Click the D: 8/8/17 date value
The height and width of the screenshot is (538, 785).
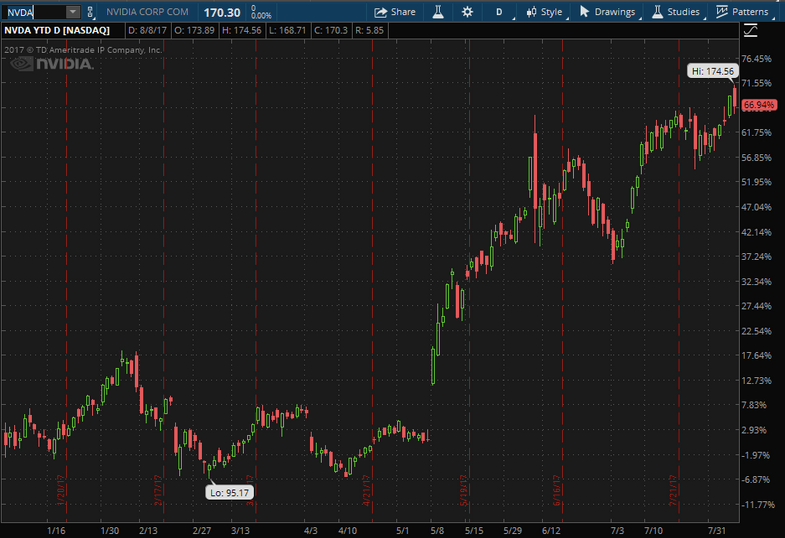(147, 31)
